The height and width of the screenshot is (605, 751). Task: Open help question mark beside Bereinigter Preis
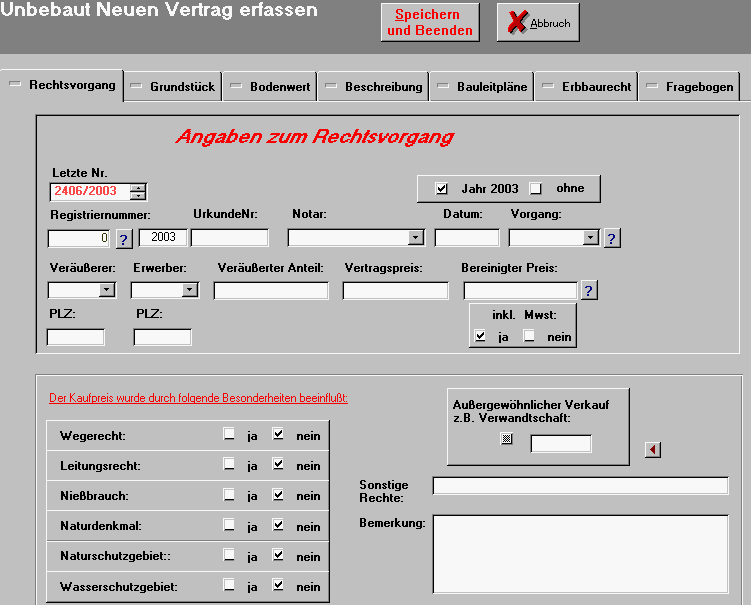589,290
